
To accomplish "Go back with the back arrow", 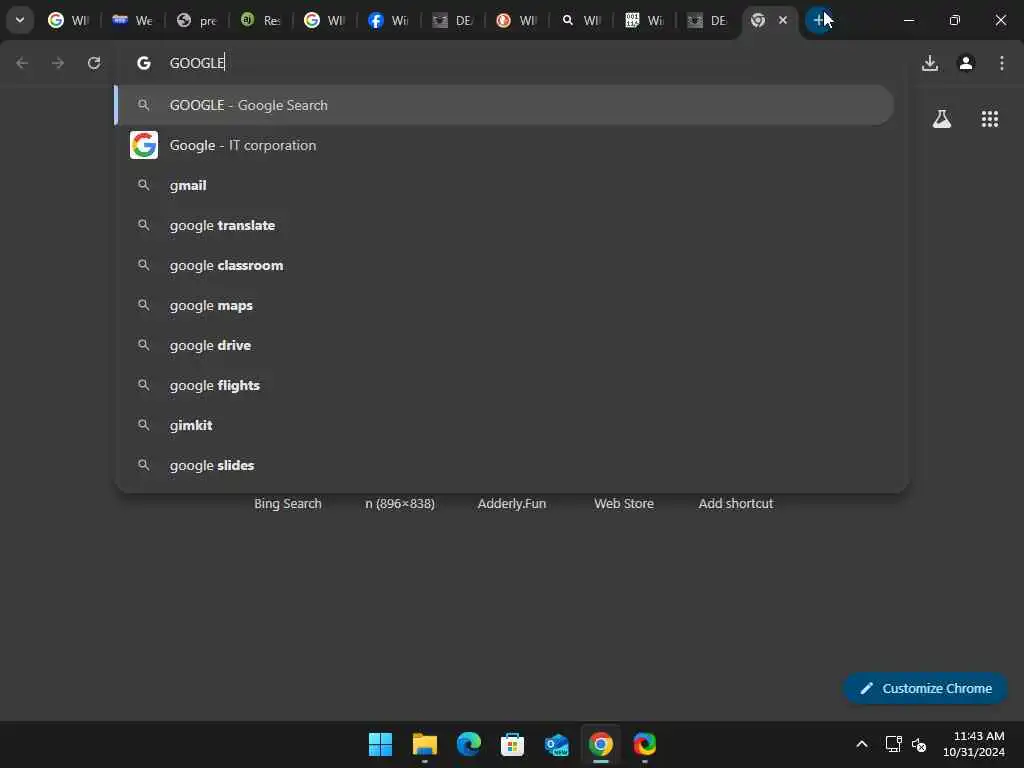I will 22,63.
